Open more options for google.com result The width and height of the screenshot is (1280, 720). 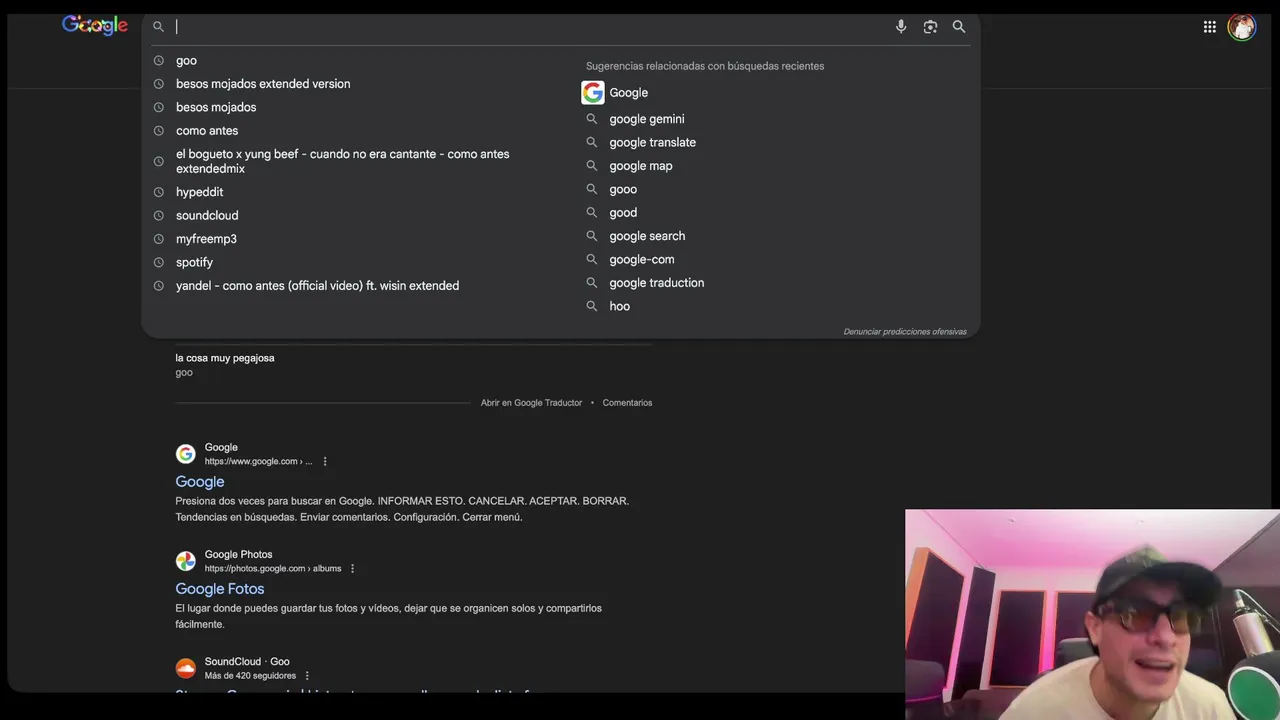[x=325, y=462]
